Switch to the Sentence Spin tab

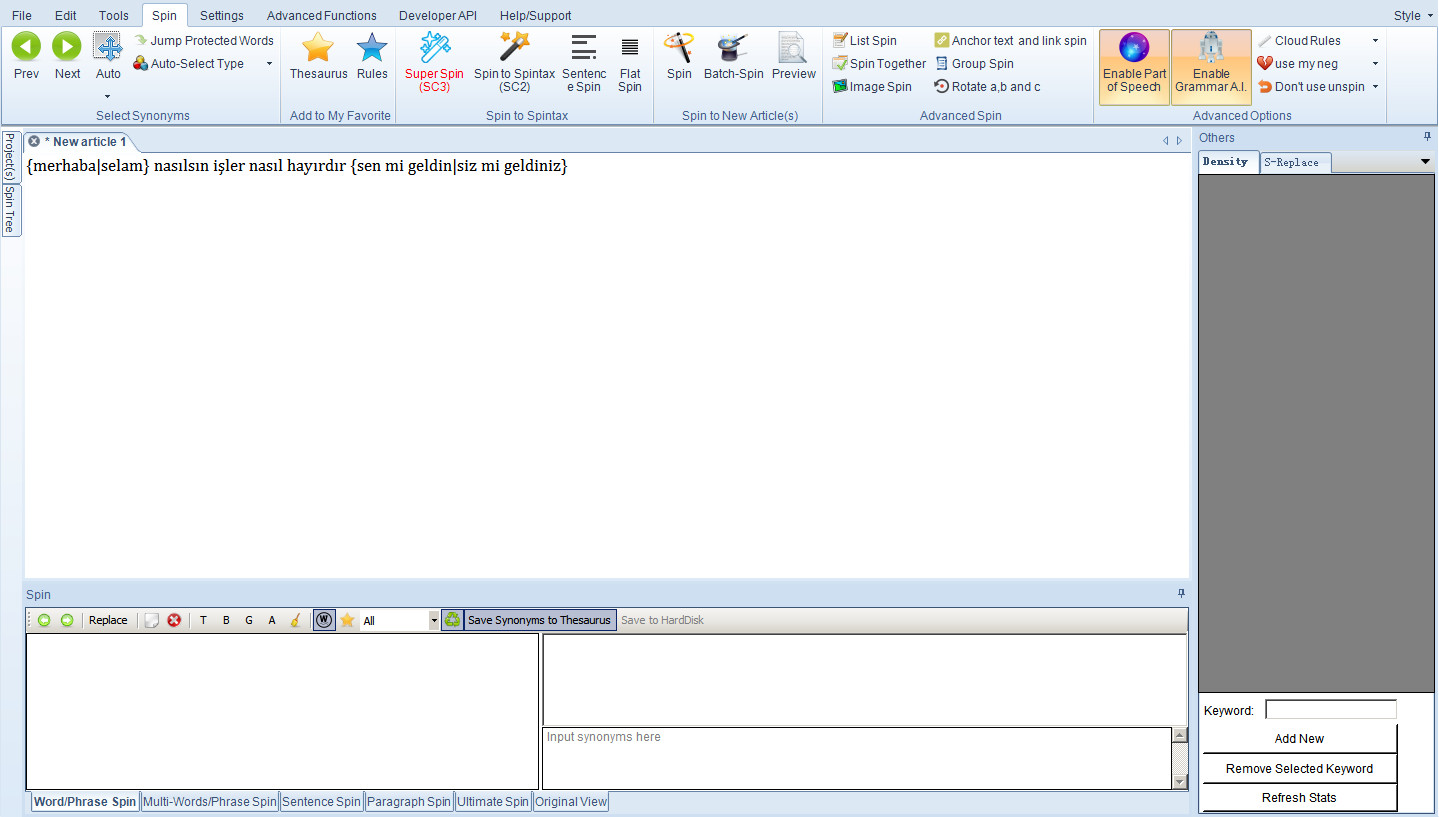pos(321,802)
